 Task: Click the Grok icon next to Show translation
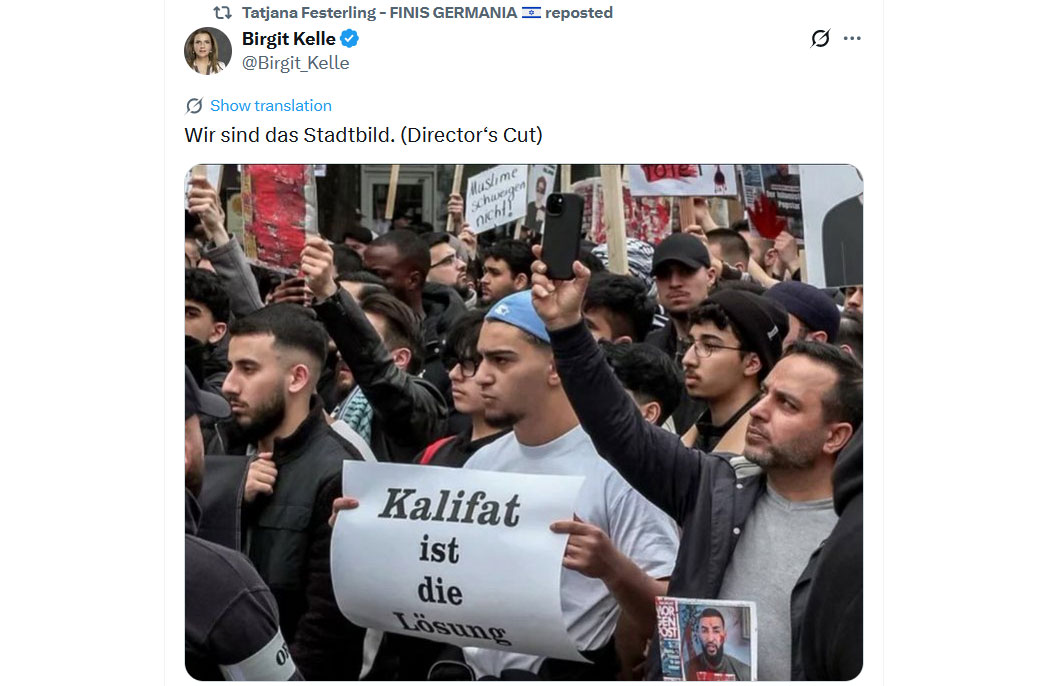pyautogui.click(x=194, y=106)
